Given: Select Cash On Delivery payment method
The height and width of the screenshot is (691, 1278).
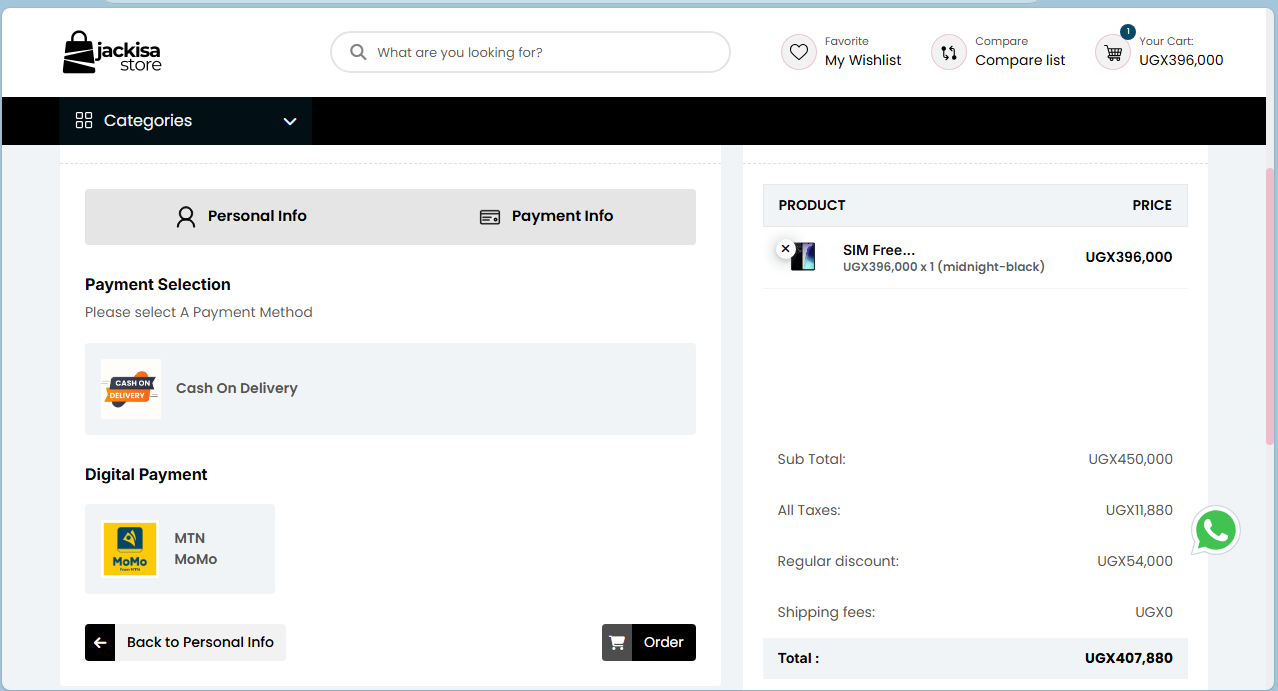Looking at the screenshot, I should pos(390,389).
